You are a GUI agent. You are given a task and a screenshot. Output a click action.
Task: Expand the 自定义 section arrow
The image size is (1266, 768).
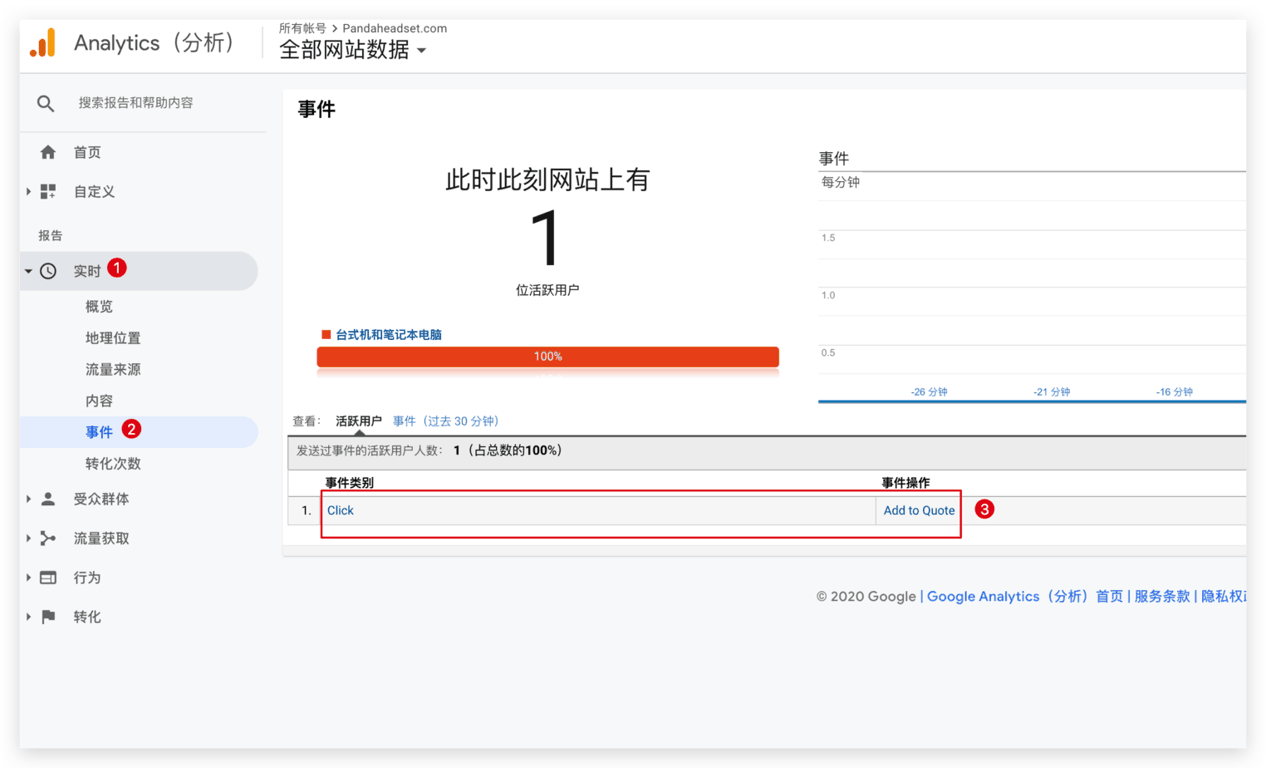tap(28, 191)
